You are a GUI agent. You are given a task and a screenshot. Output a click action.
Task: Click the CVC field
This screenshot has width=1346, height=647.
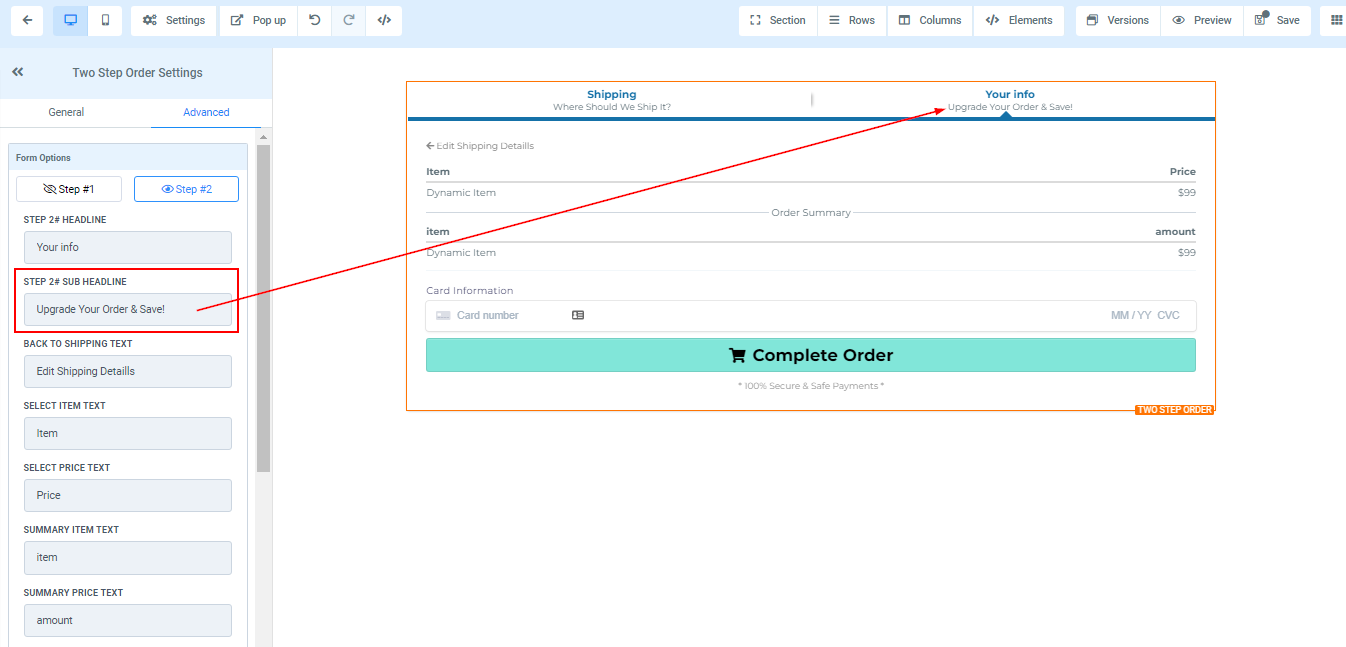[x=1168, y=315]
